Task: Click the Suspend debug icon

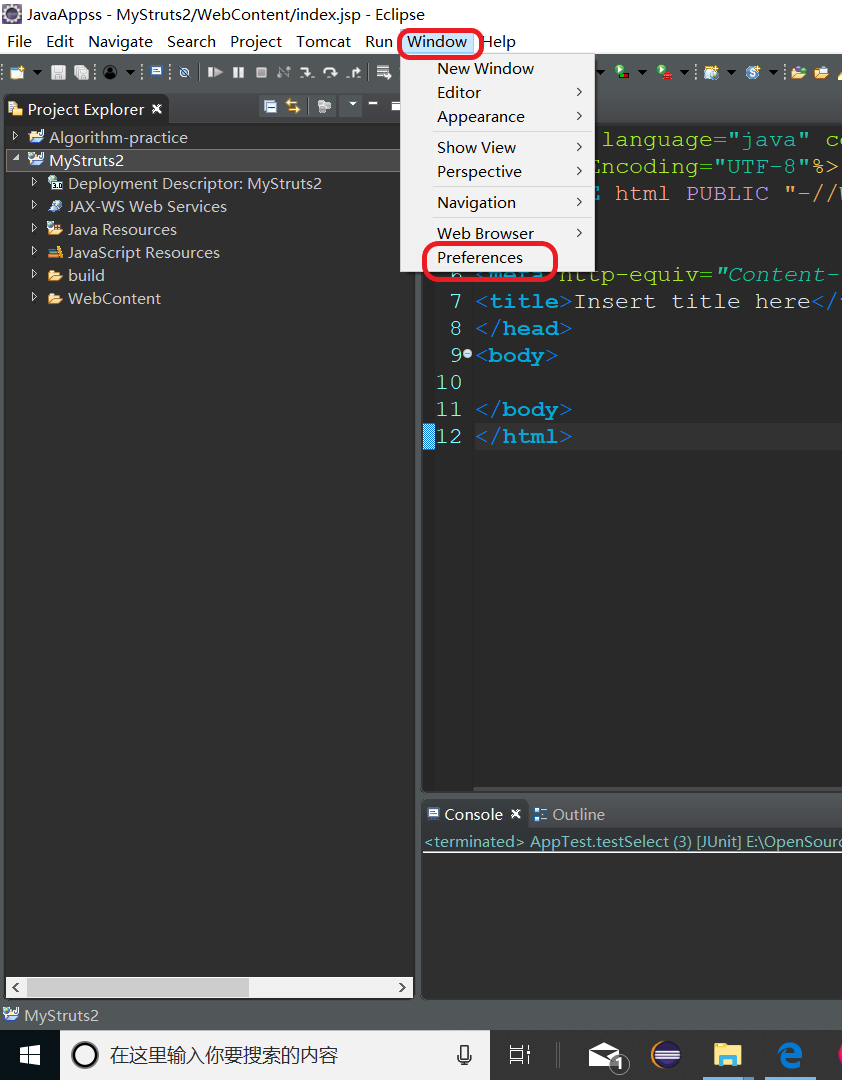Action: 238,72
